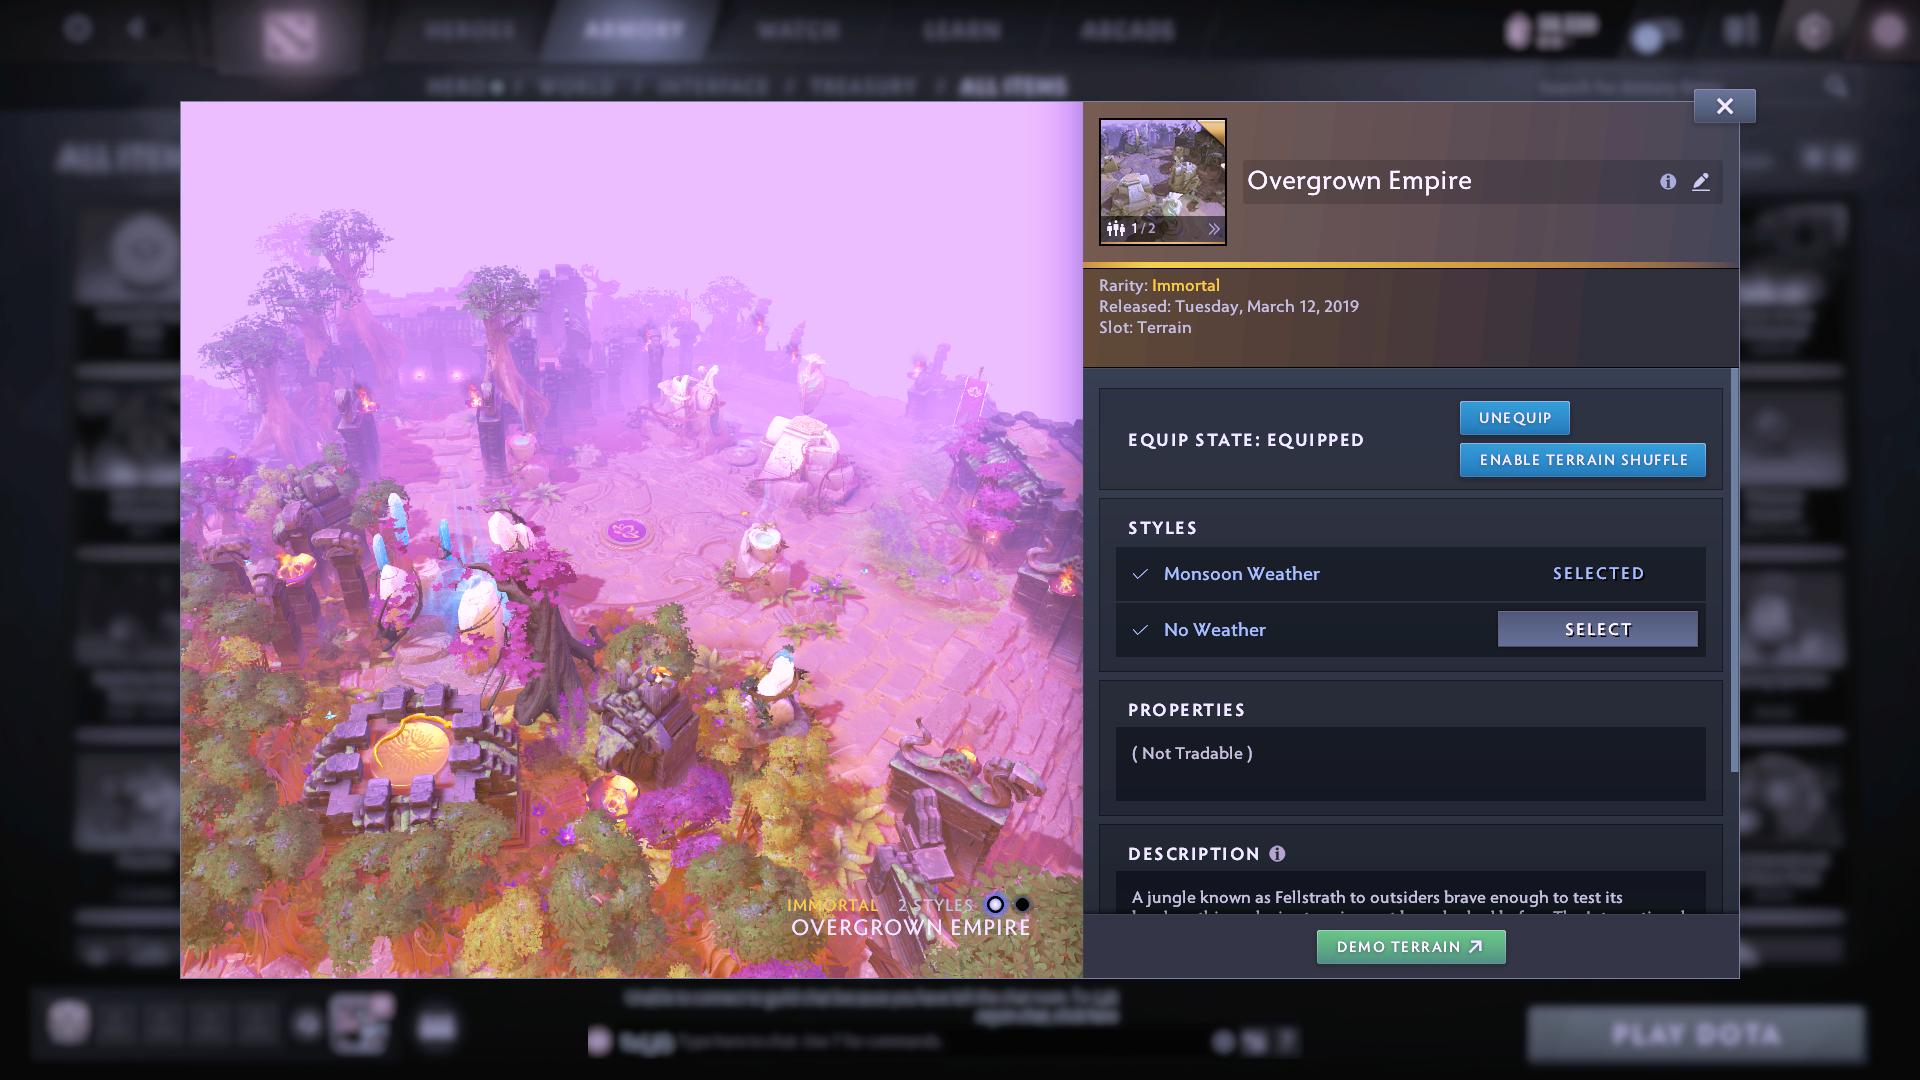Select the second style dot in preview
1920x1080 pixels.
click(x=1022, y=905)
